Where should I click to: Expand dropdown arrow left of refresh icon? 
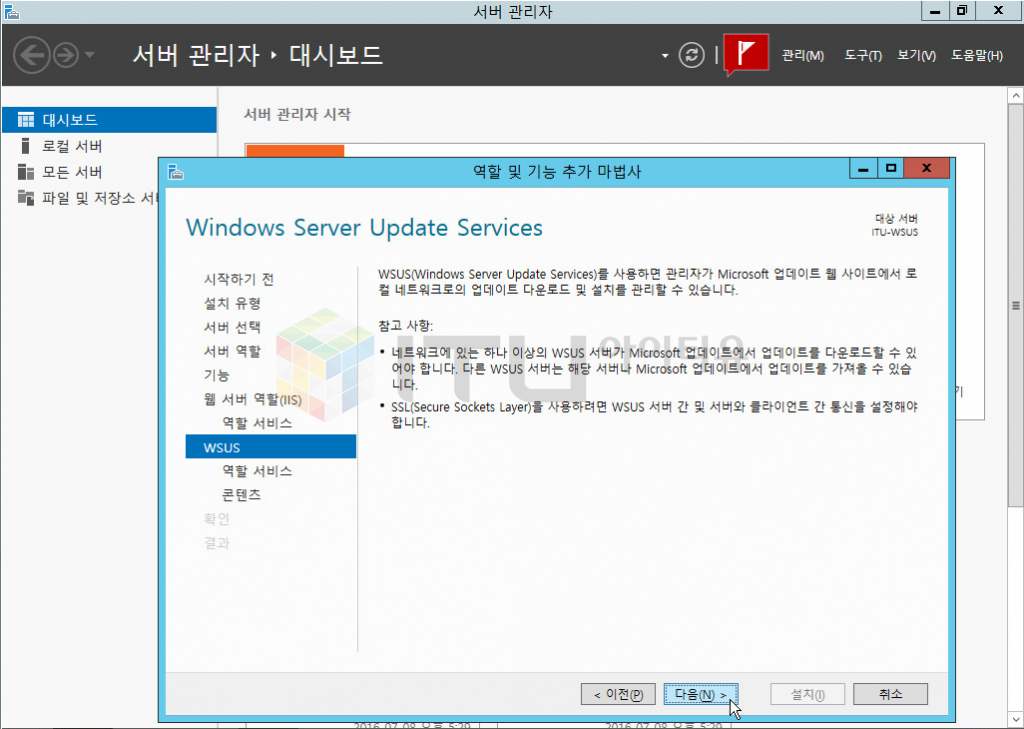pos(665,56)
